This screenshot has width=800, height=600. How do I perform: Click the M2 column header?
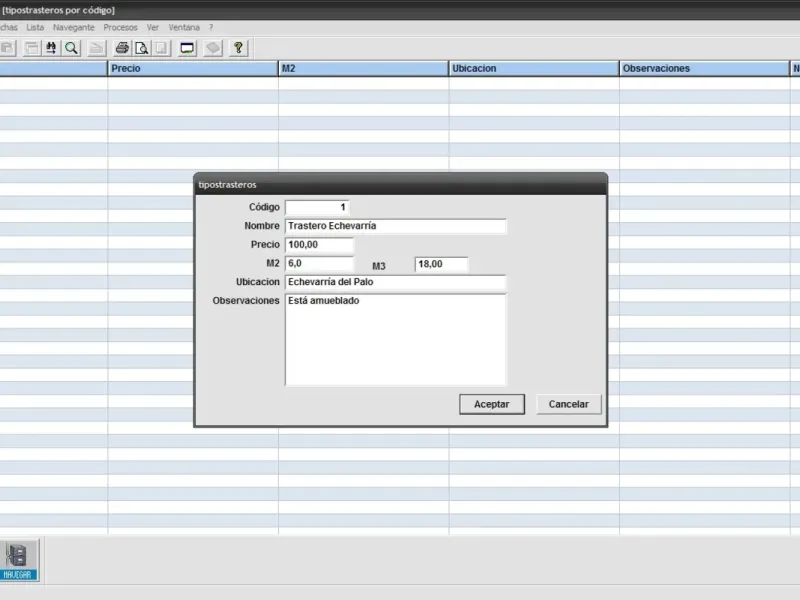pos(363,68)
